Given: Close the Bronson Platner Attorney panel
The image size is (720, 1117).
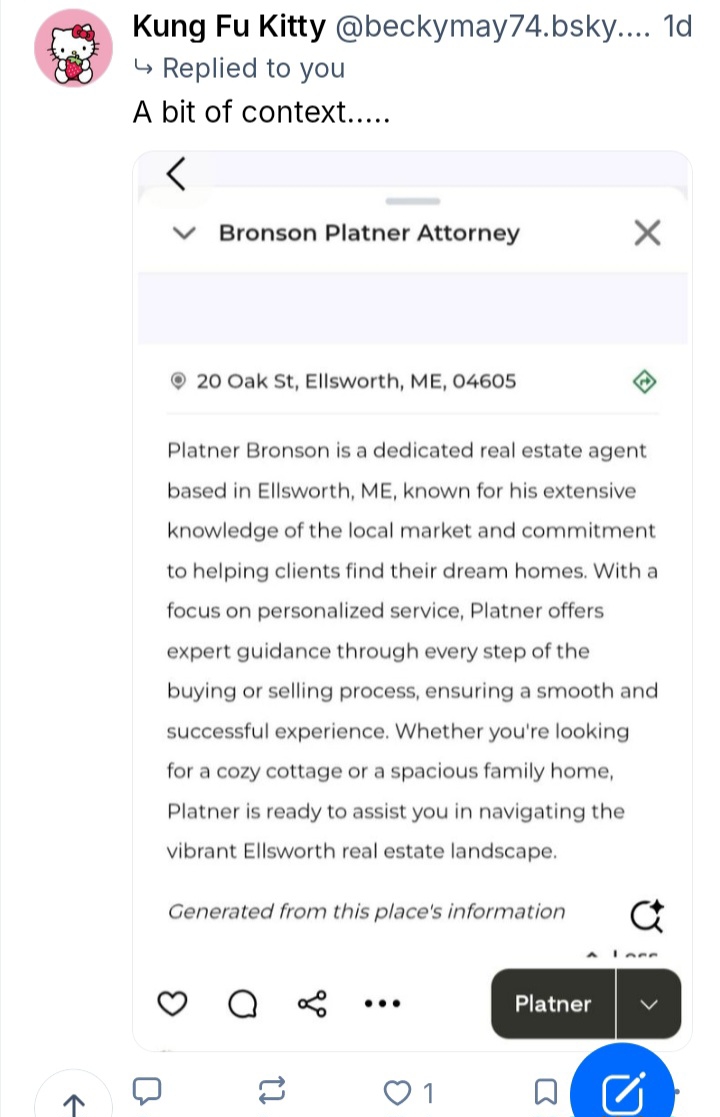Looking at the screenshot, I should click(648, 233).
